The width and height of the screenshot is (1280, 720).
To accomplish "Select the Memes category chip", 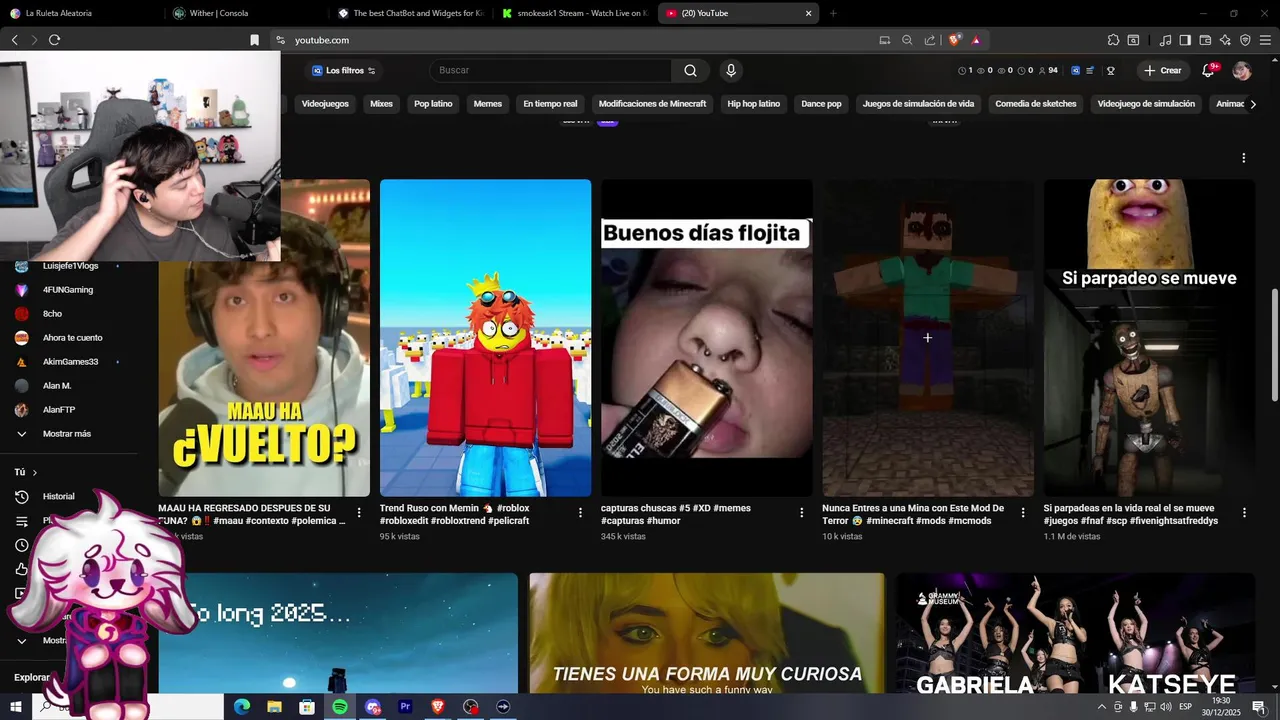I will click(x=488, y=104).
